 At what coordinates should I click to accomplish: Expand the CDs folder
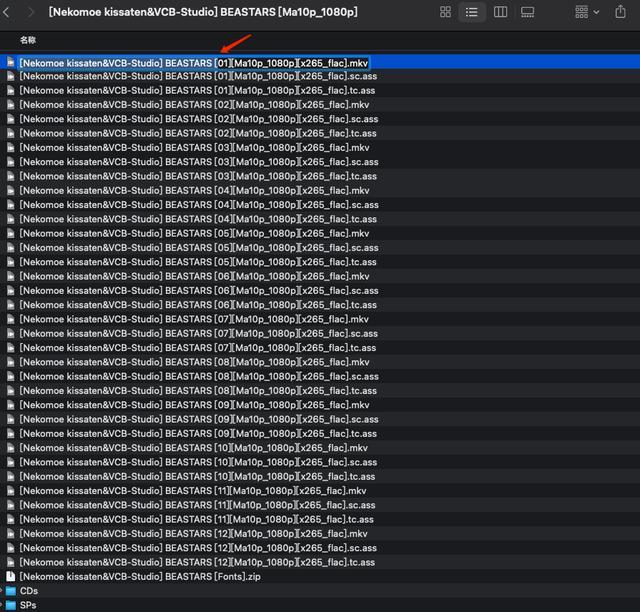(x=2, y=590)
